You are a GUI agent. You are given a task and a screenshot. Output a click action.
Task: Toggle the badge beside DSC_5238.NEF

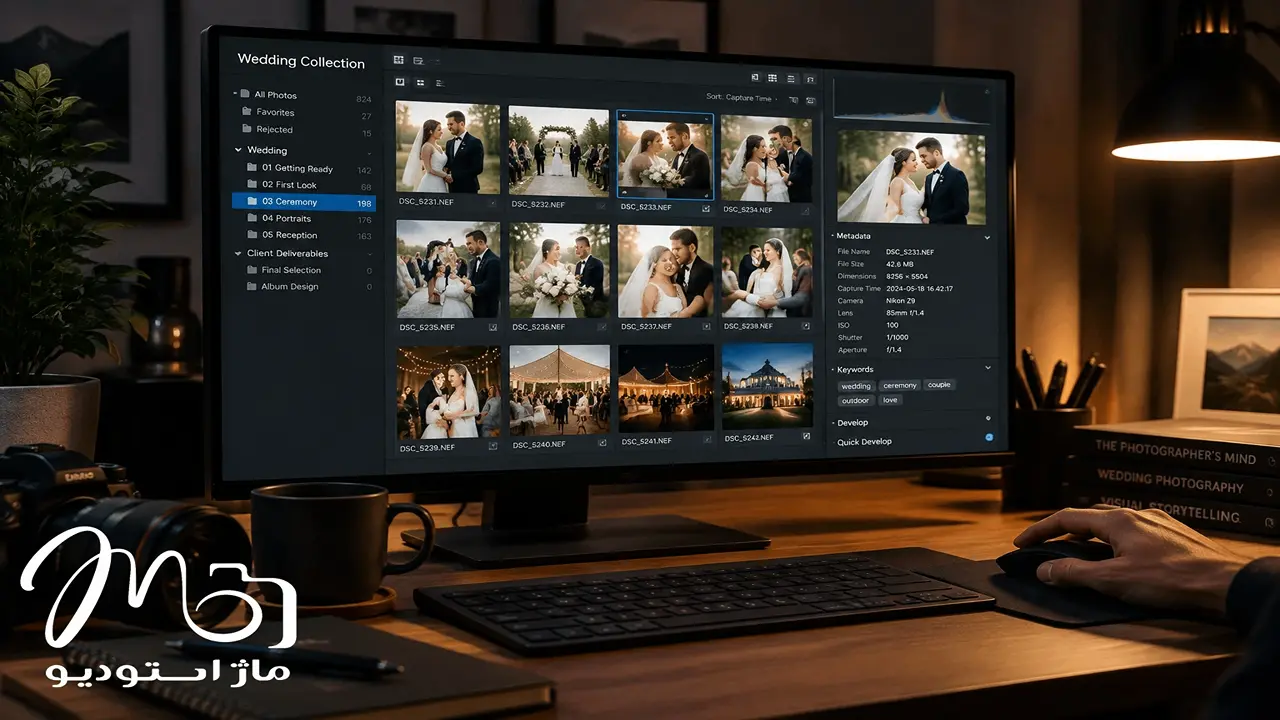click(806, 326)
